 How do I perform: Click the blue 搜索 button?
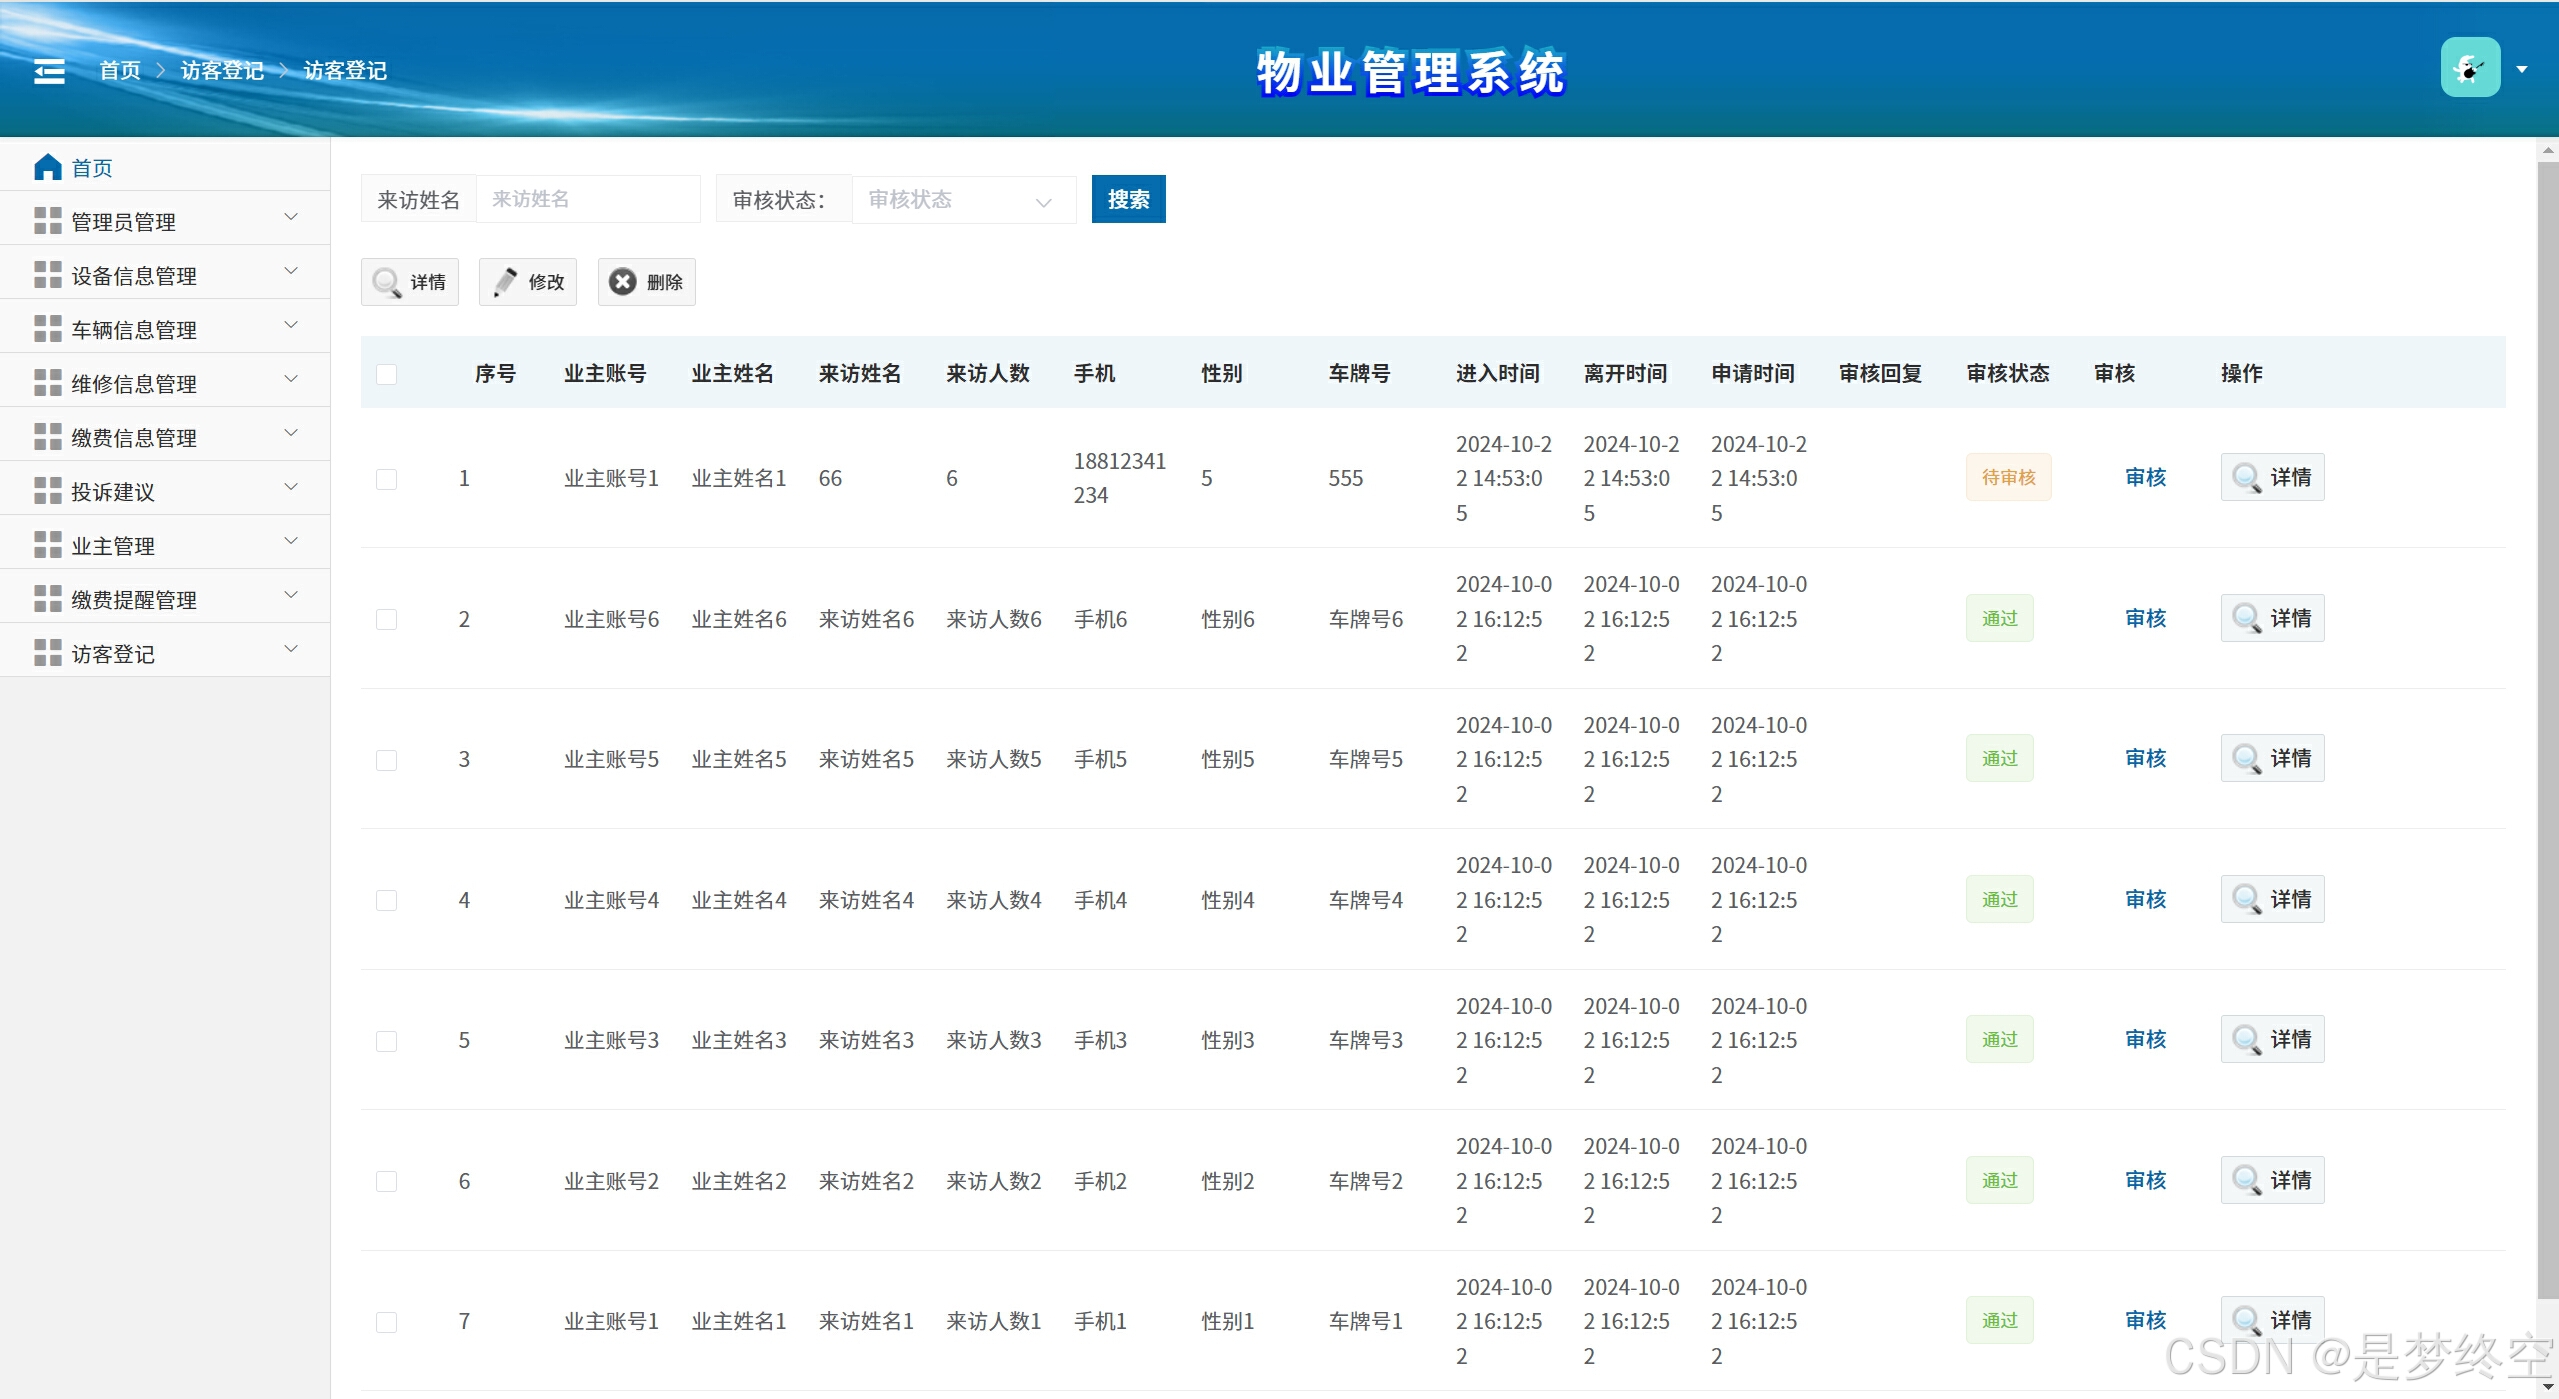pos(1128,199)
